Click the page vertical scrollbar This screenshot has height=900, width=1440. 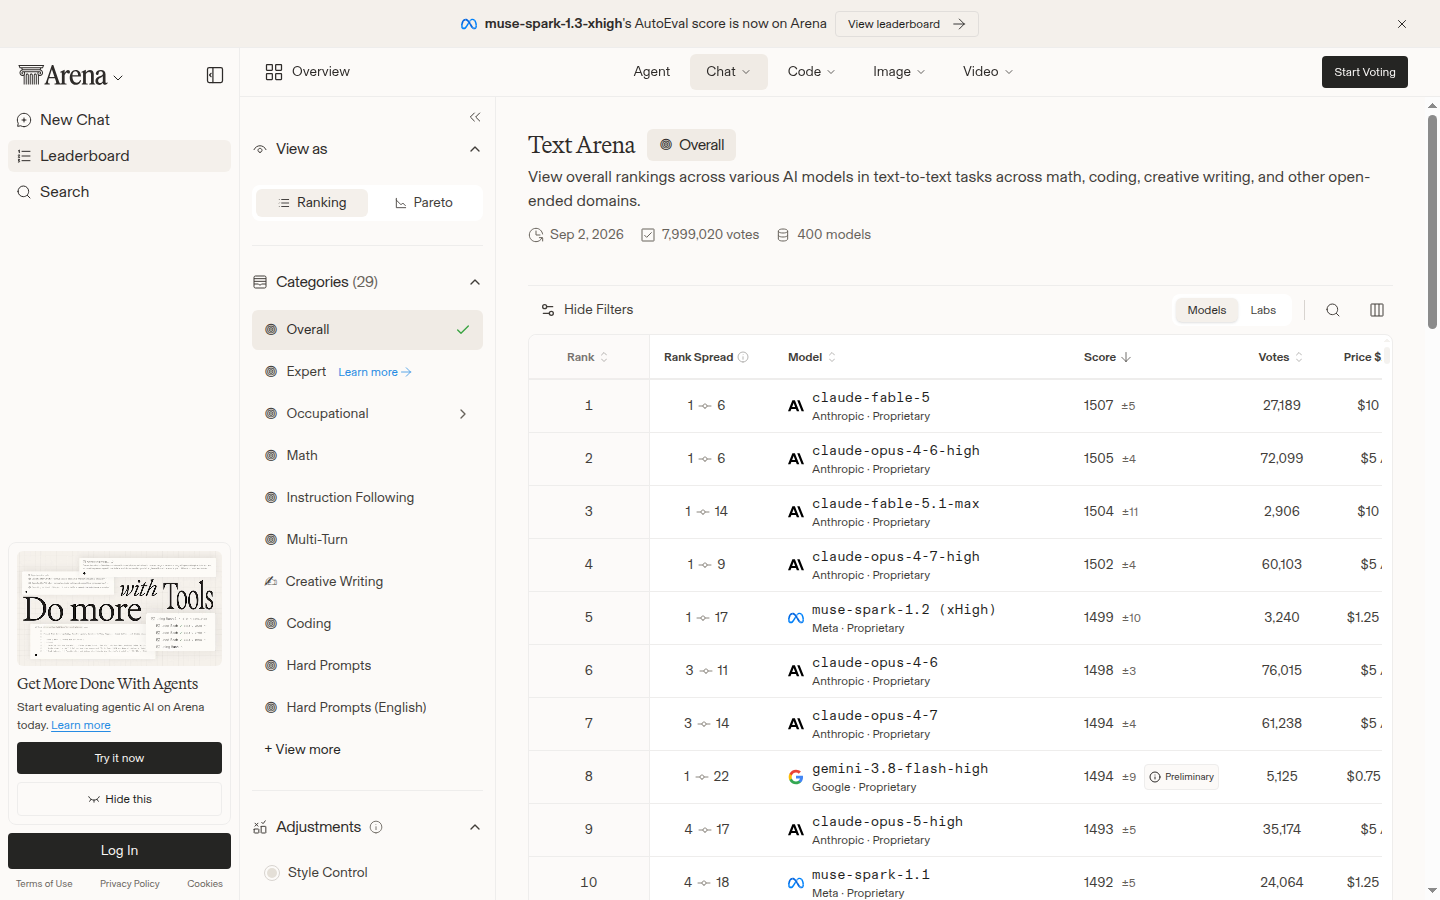tap(1432, 222)
